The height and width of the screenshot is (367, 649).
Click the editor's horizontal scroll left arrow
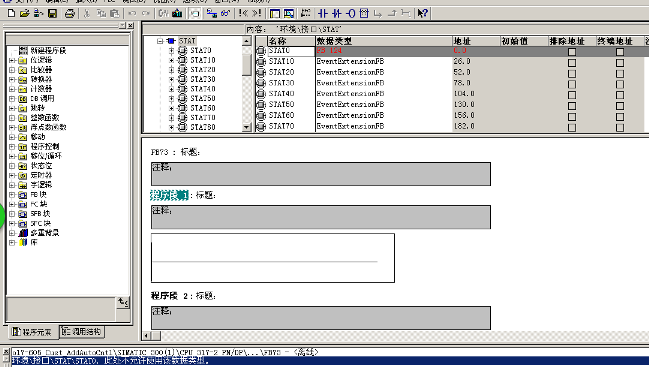(x=147, y=336)
